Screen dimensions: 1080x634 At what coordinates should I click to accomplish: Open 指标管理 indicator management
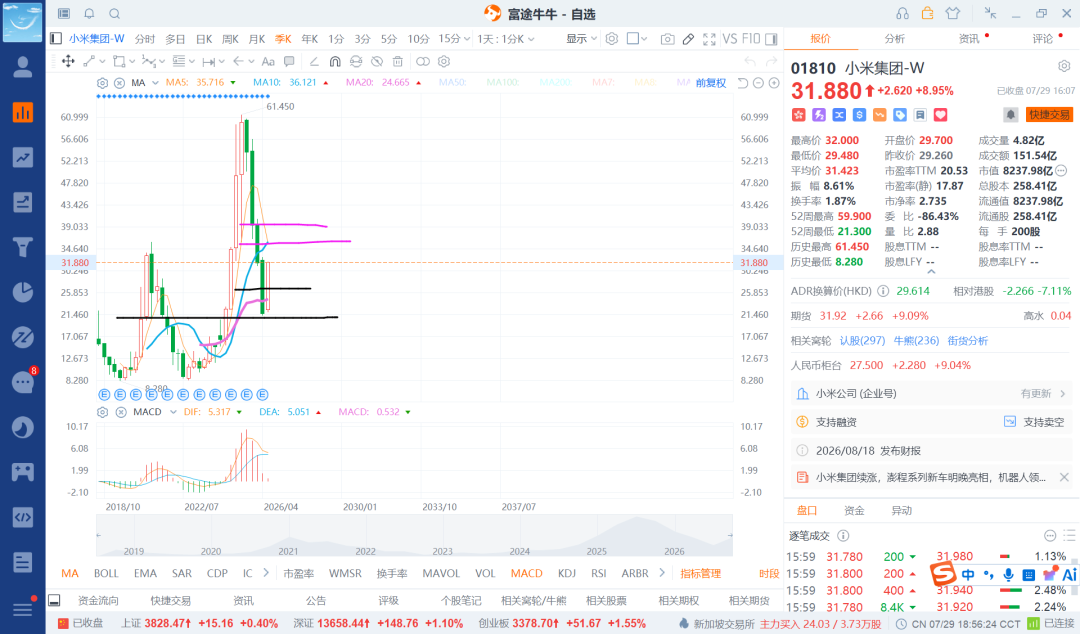click(700, 573)
